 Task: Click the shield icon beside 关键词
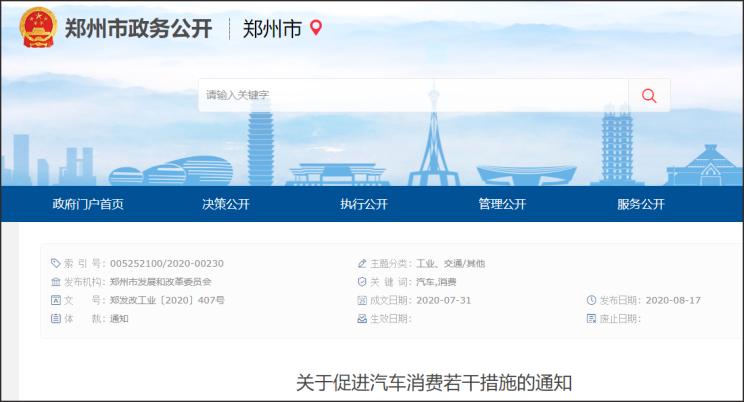[x=362, y=282]
